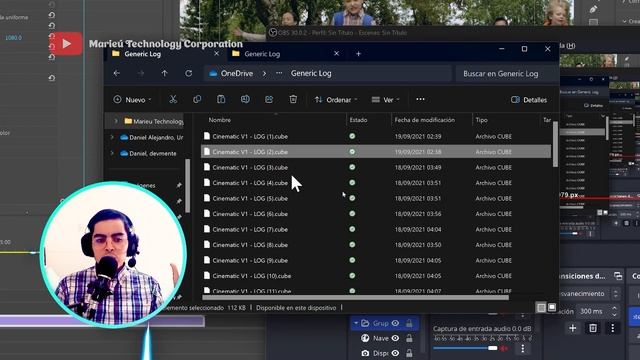Toggle visibility of Nave source in OBS
640x360 pixels.
(x=395, y=338)
